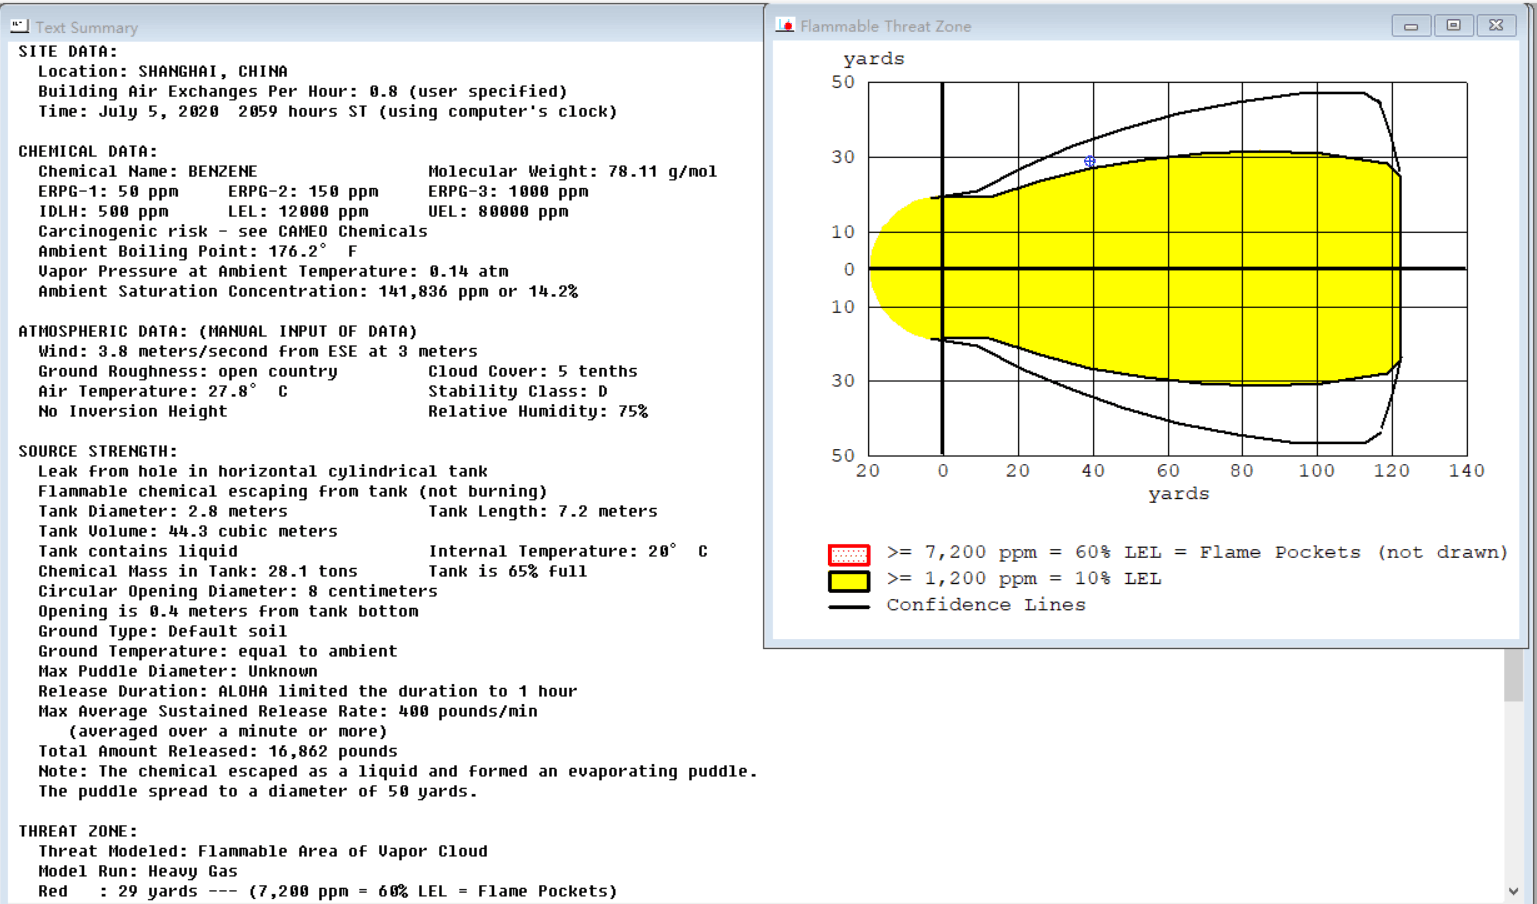Click 'Ambient Saturation Concentration' line

click(x=308, y=292)
